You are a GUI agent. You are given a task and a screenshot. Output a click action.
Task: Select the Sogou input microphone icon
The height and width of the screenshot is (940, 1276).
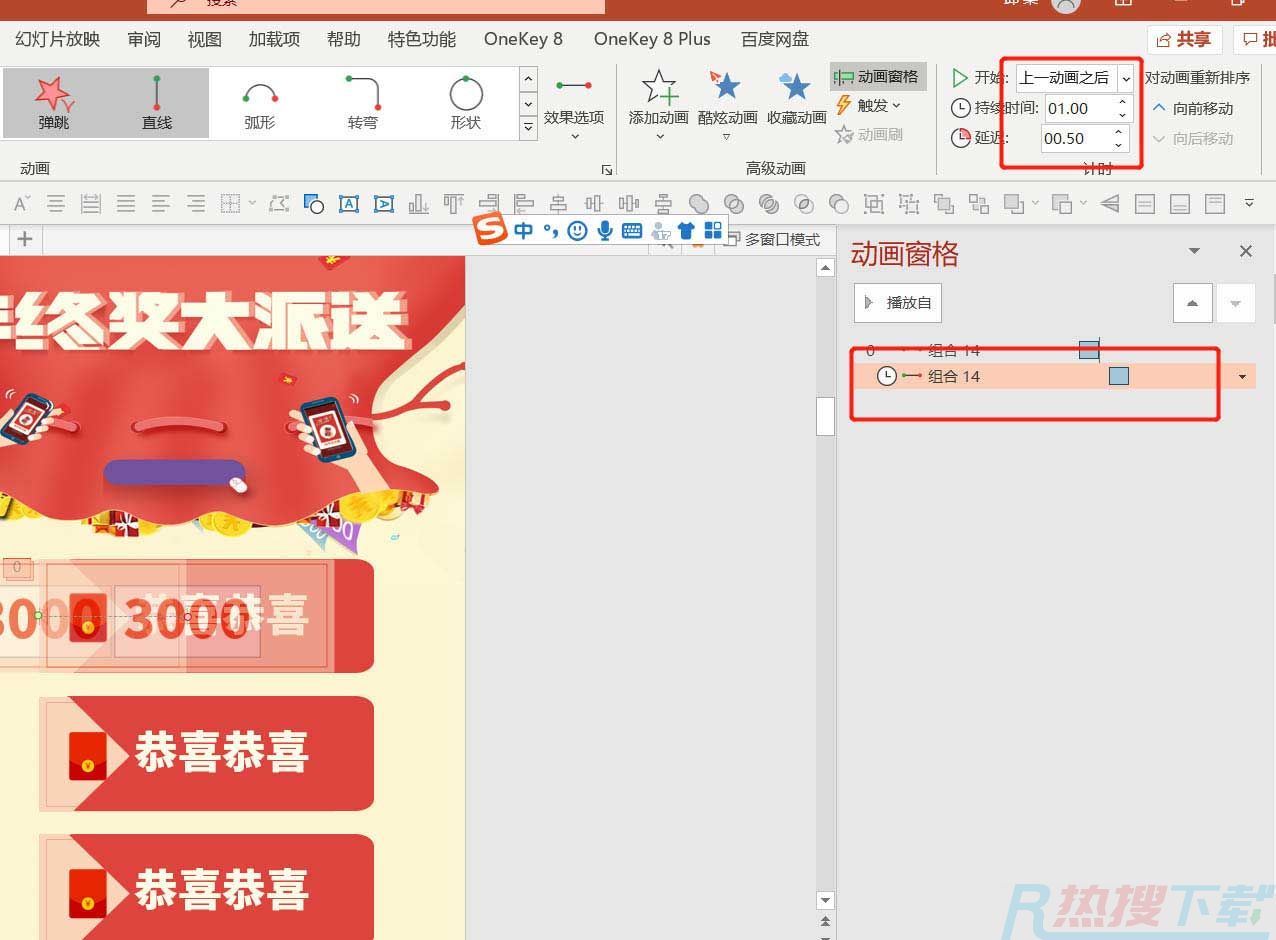coord(605,230)
